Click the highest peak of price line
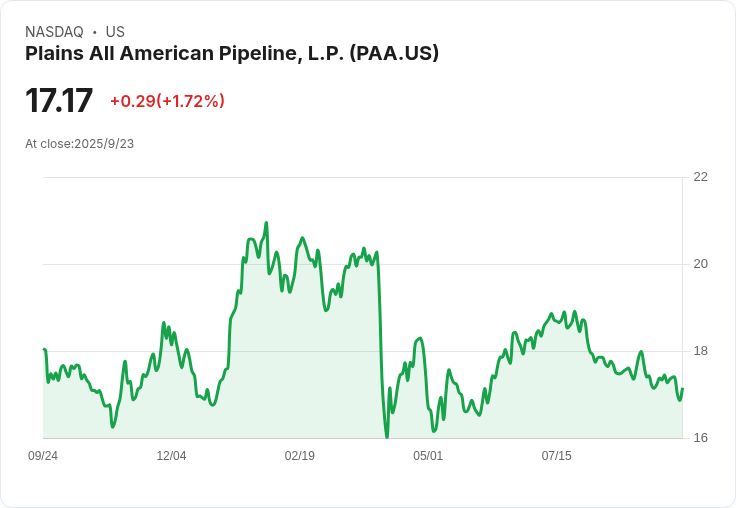 pos(266,223)
